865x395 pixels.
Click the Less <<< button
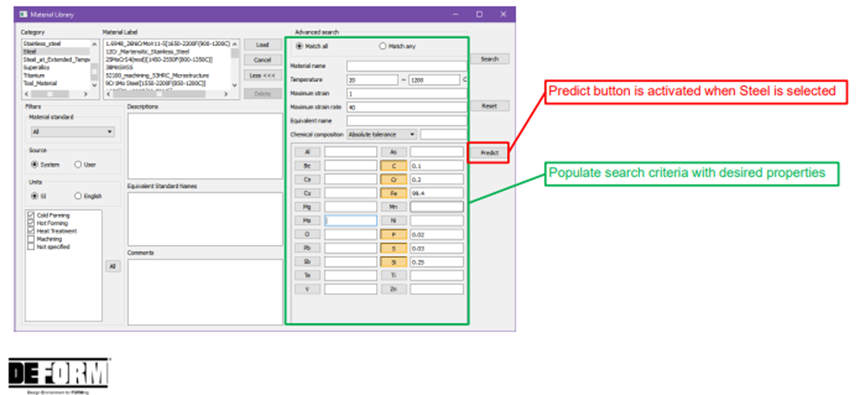tap(263, 76)
